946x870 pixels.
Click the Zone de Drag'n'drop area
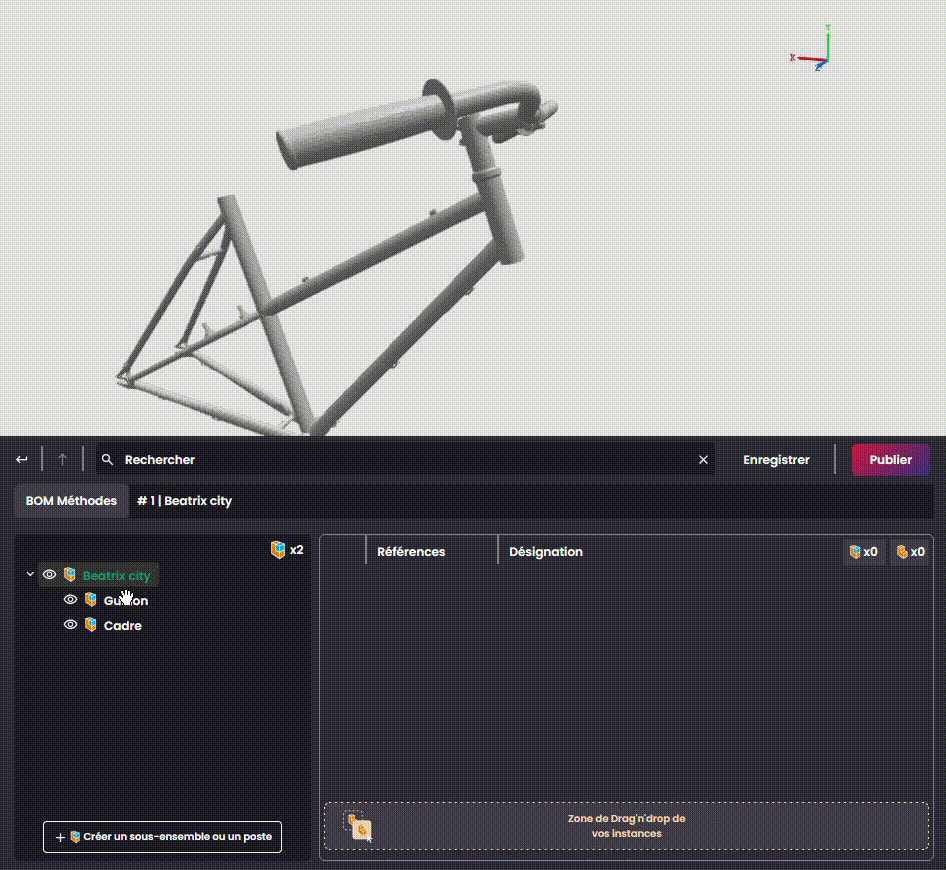[x=626, y=826]
